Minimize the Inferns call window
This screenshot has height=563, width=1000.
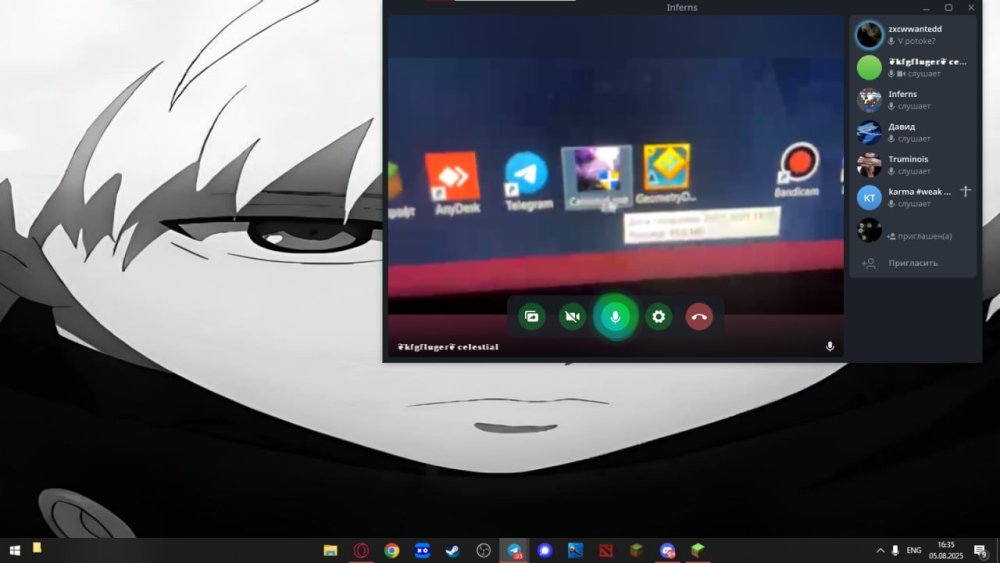pos(926,8)
